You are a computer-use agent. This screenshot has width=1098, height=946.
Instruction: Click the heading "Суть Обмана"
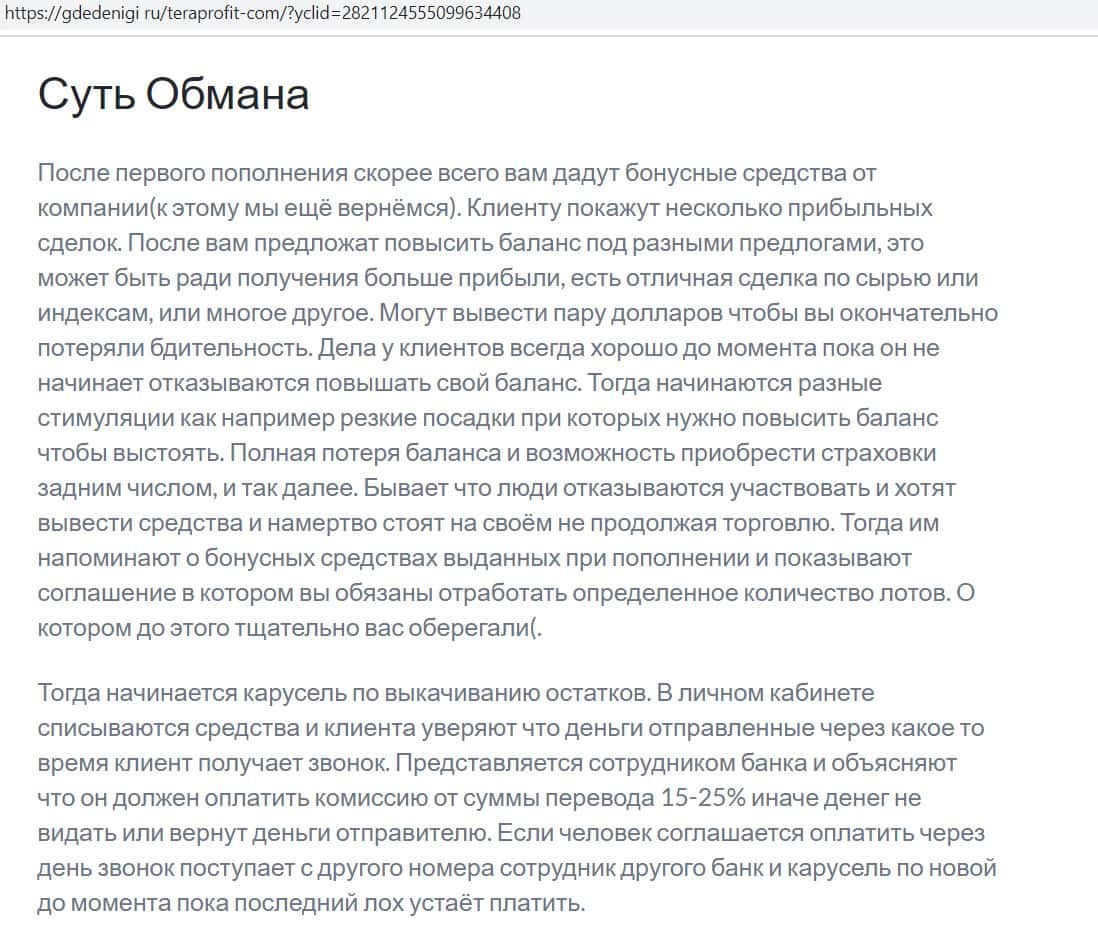pyautogui.click(x=173, y=94)
